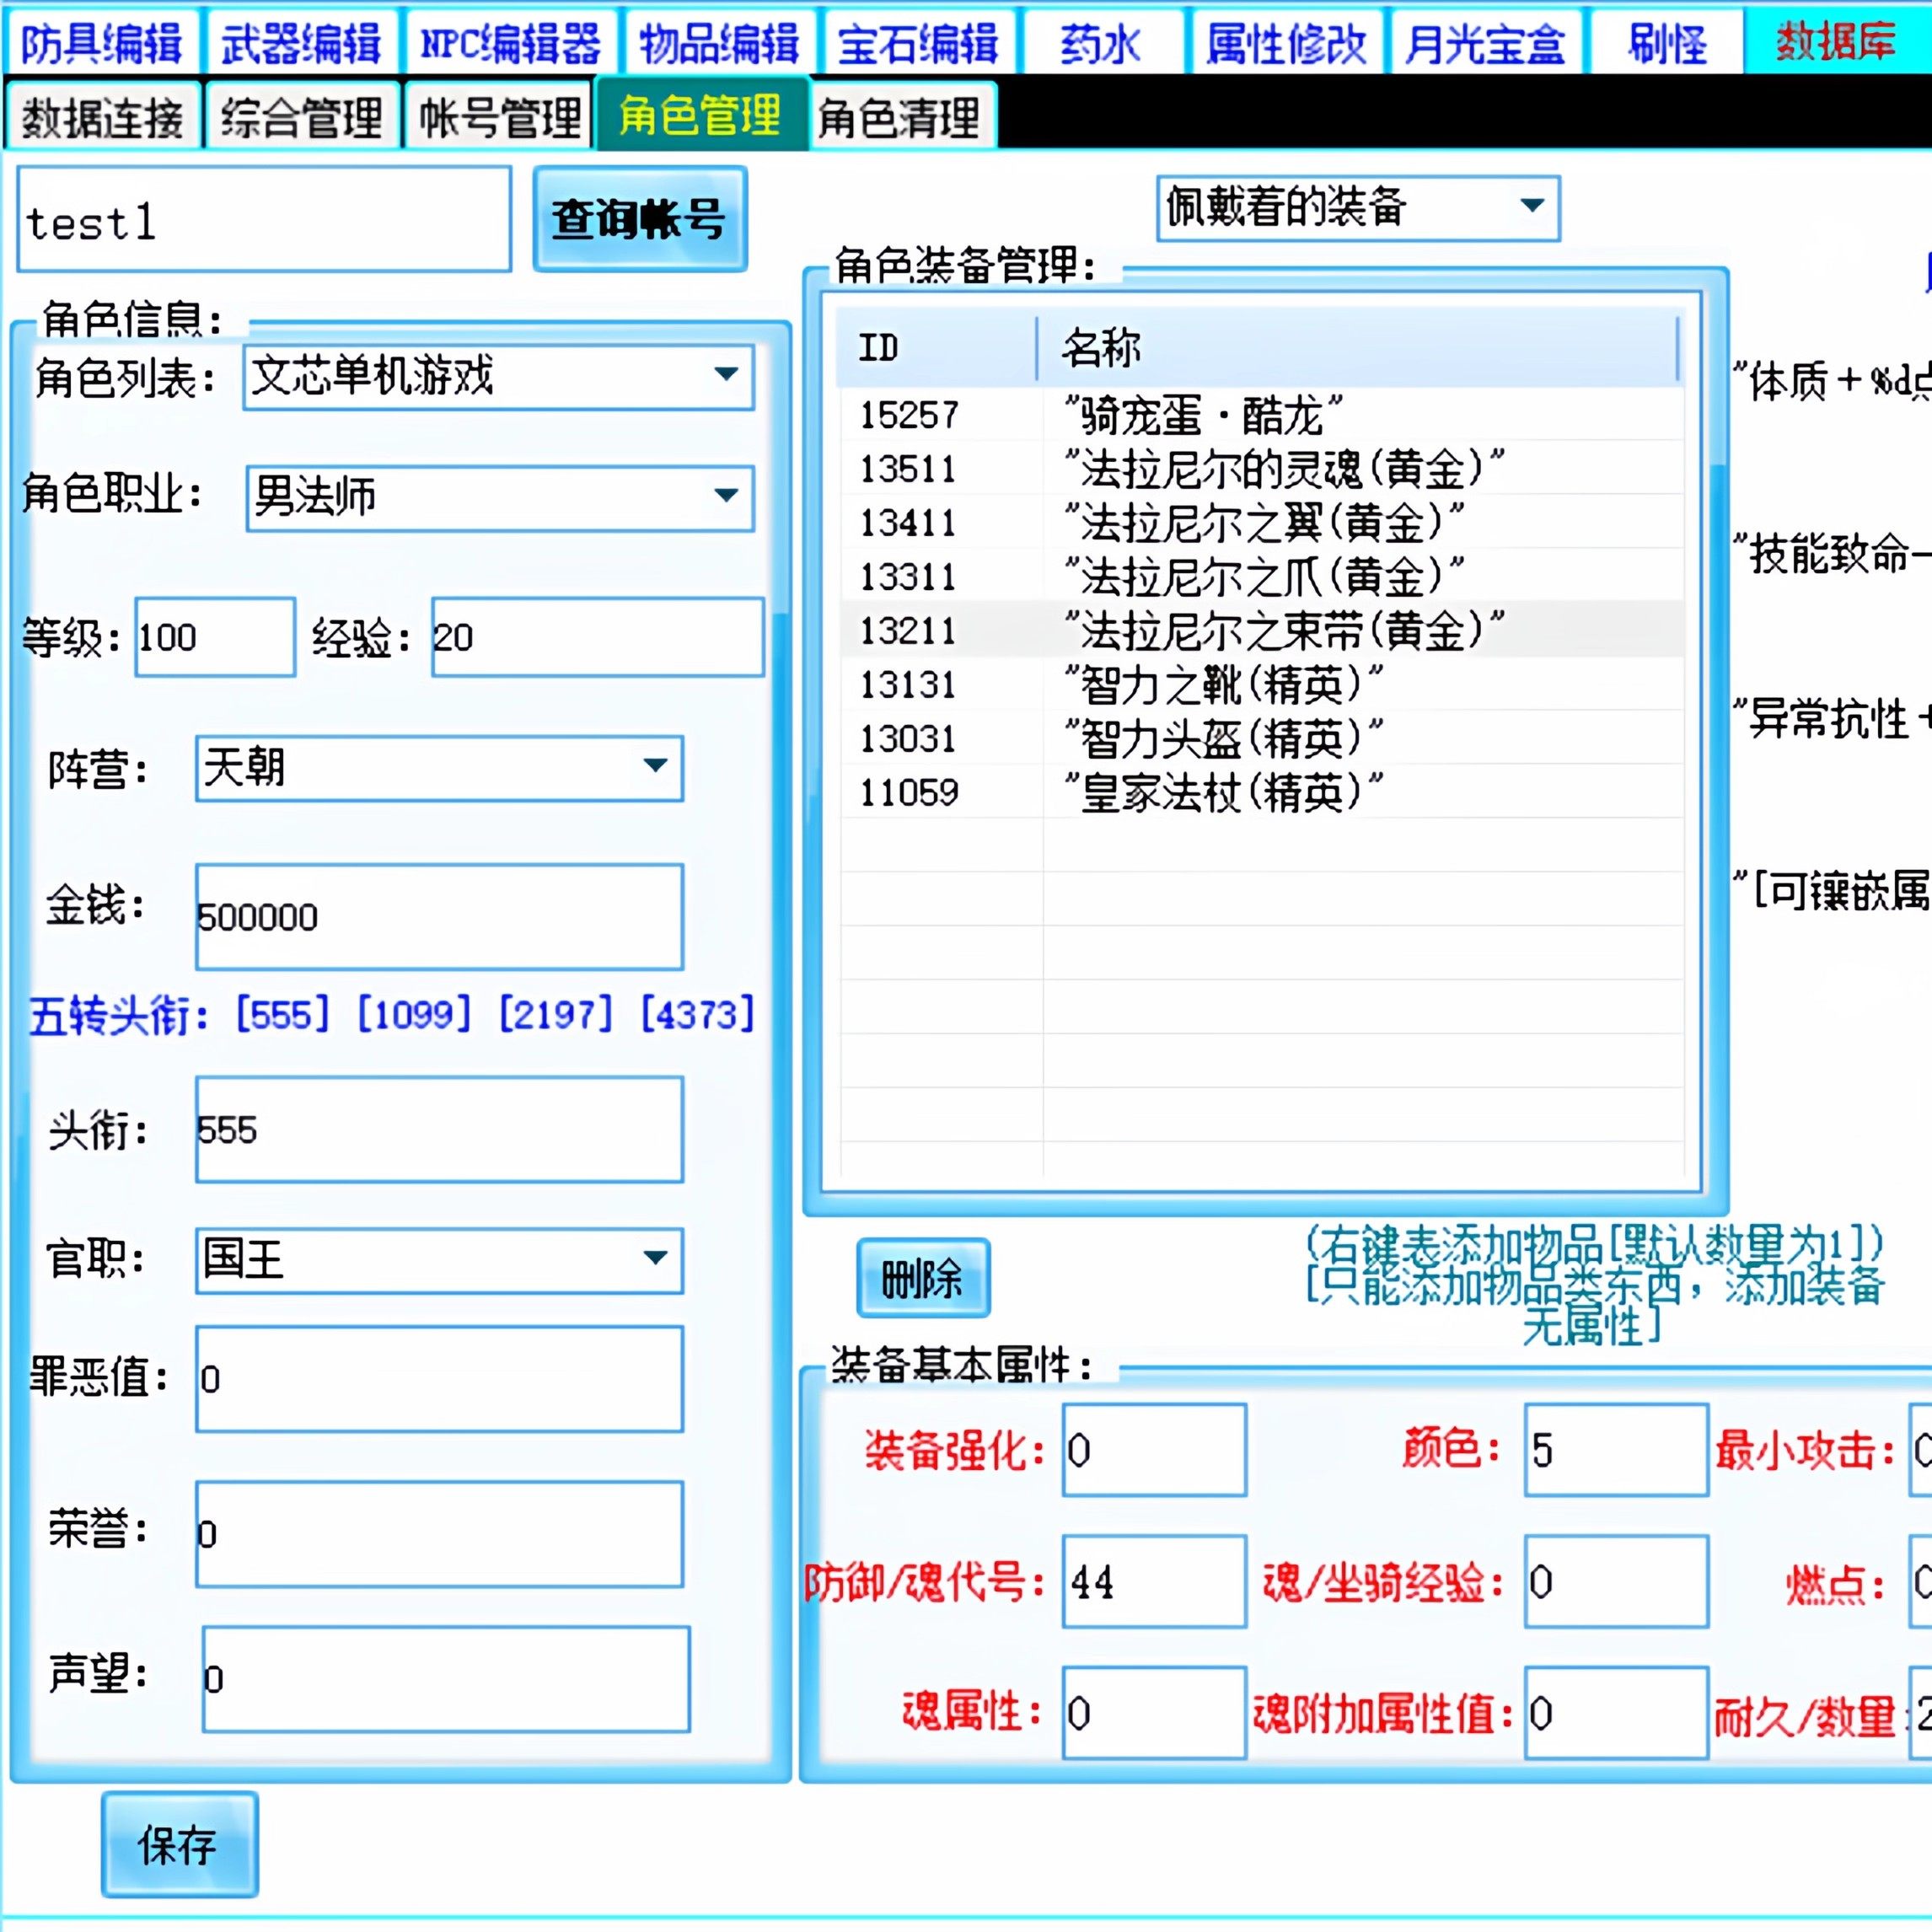Image resolution: width=1932 pixels, height=1932 pixels.
Task: Click the 查询帐号 button
Action: tap(639, 219)
